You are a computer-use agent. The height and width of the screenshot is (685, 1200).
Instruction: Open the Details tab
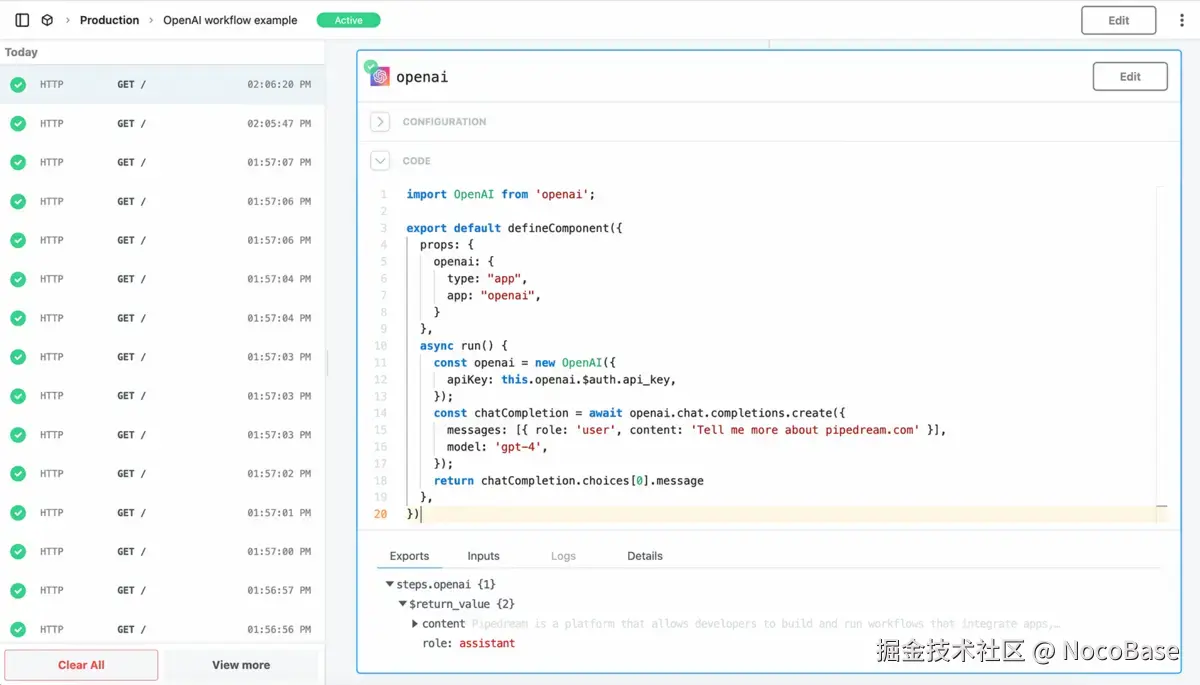click(x=645, y=556)
